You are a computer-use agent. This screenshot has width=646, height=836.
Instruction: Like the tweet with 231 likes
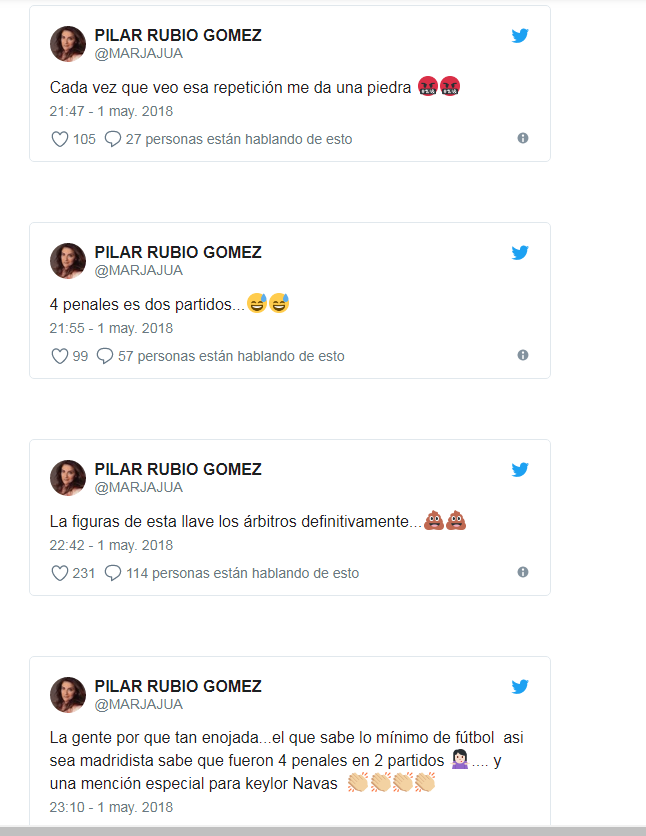click(x=60, y=573)
